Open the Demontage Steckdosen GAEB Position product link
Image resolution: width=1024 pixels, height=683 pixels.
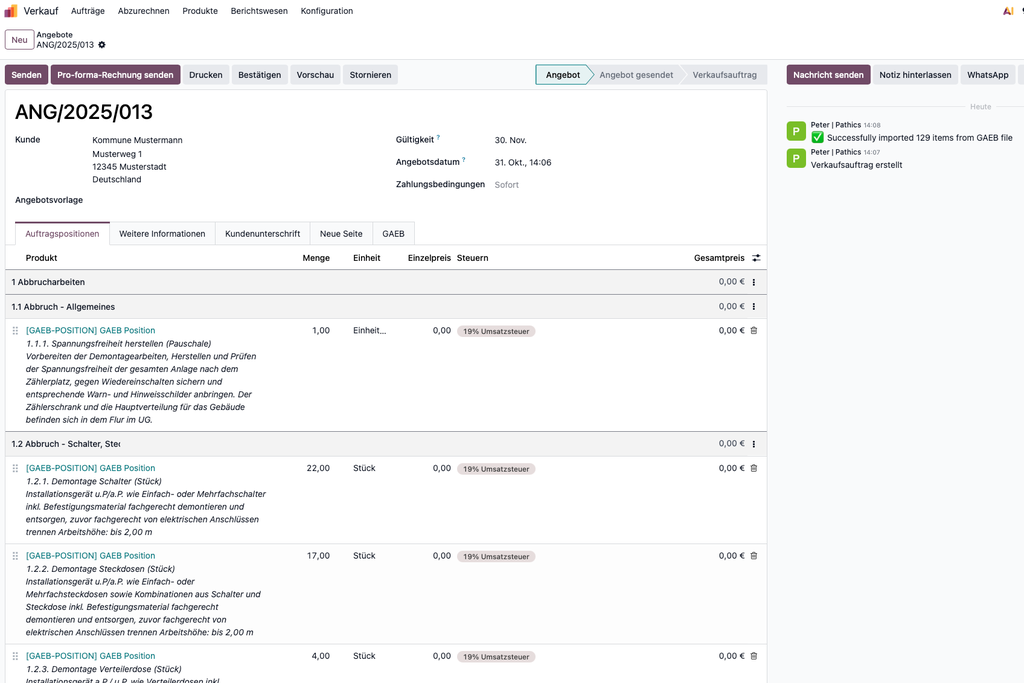click(x=91, y=556)
